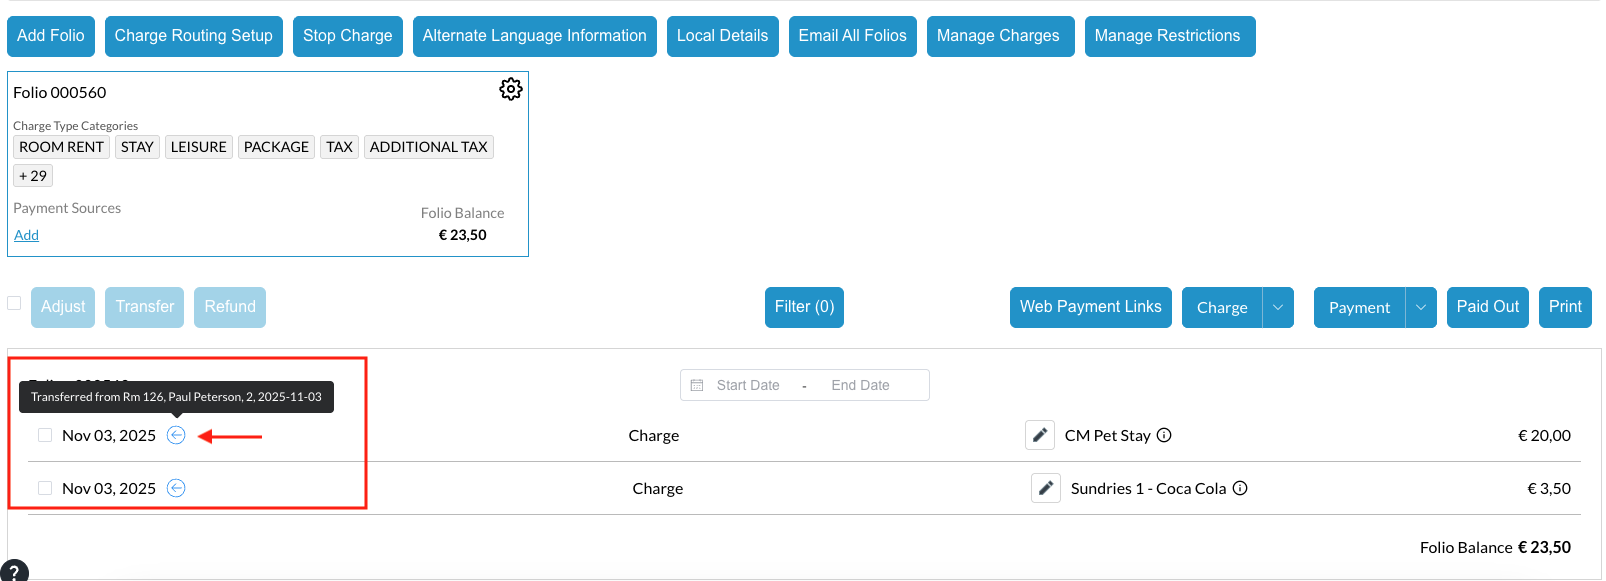The image size is (1606, 581).
Task: Toggle select-all checkbox beside Adjust button
Action: 14,303
